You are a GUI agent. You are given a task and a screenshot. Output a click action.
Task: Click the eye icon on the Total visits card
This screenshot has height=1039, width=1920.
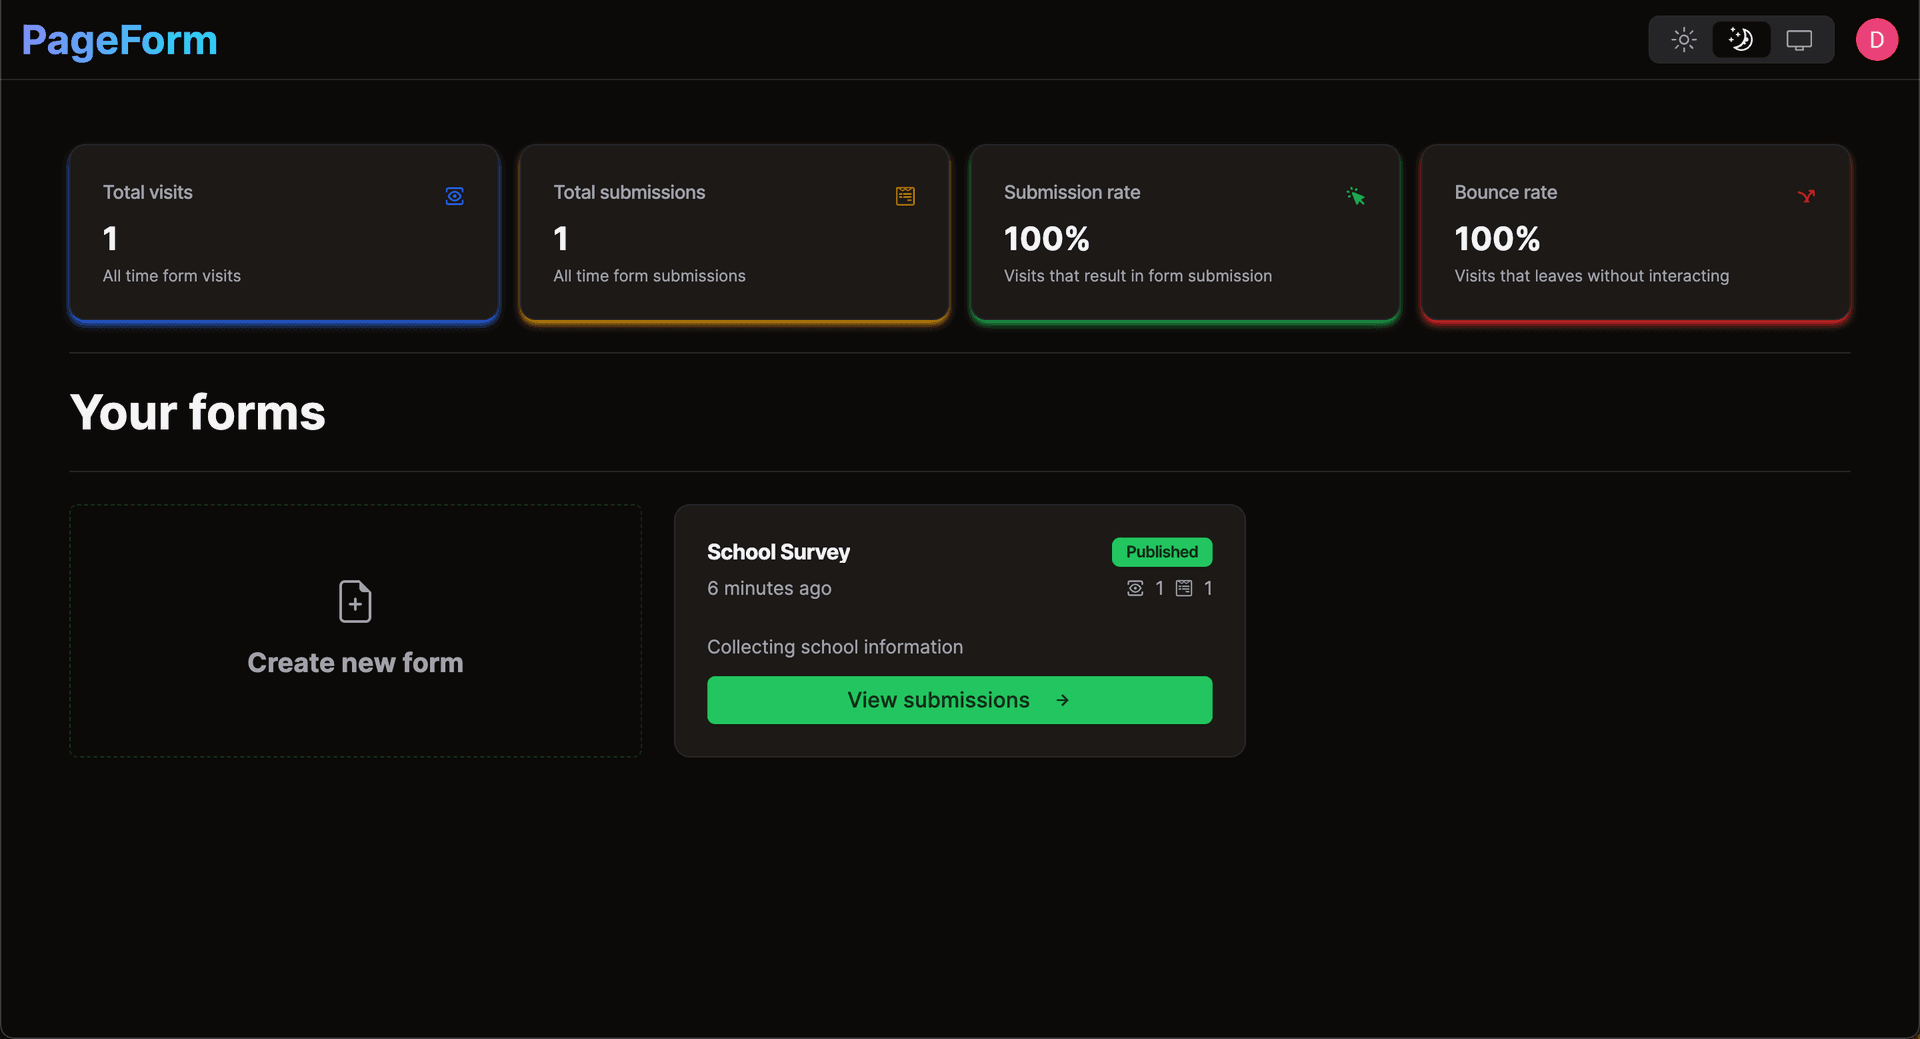click(x=454, y=196)
